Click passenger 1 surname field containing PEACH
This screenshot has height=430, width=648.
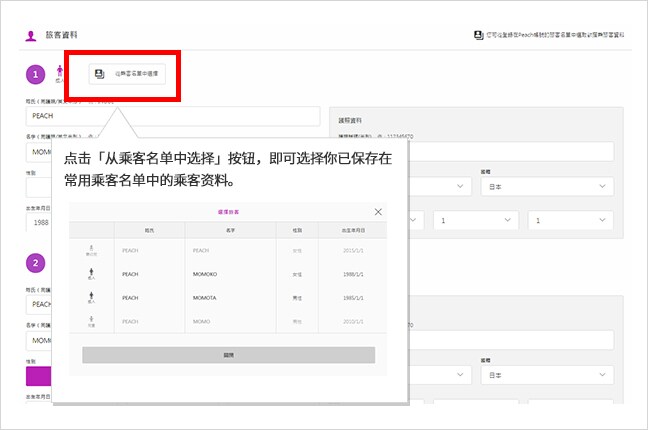[173, 116]
